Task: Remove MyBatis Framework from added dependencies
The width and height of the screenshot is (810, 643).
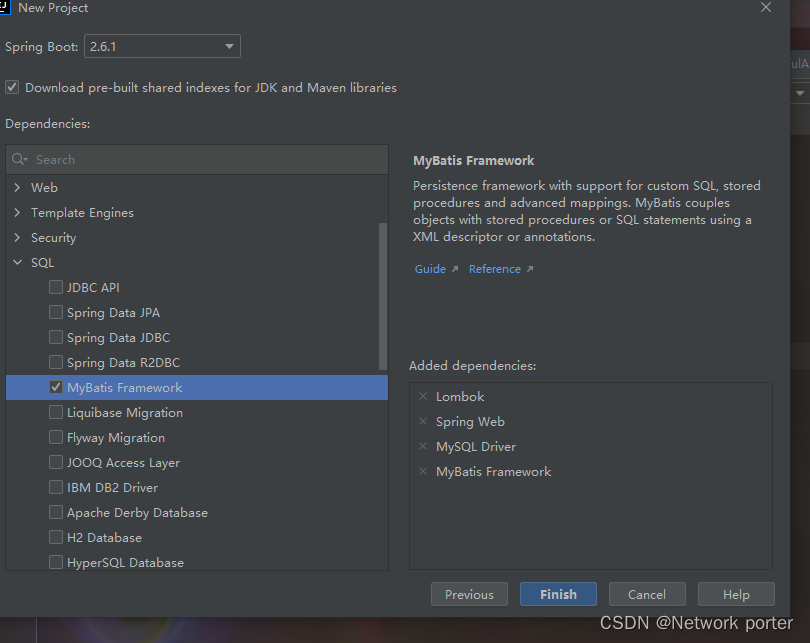Action: 423,472
